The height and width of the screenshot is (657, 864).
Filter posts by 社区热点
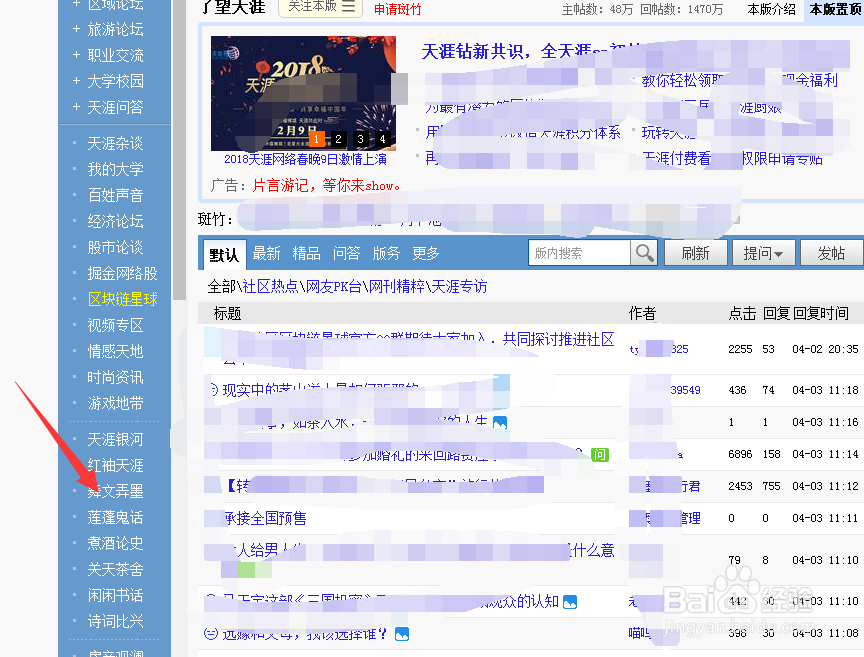[x=270, y=287]
